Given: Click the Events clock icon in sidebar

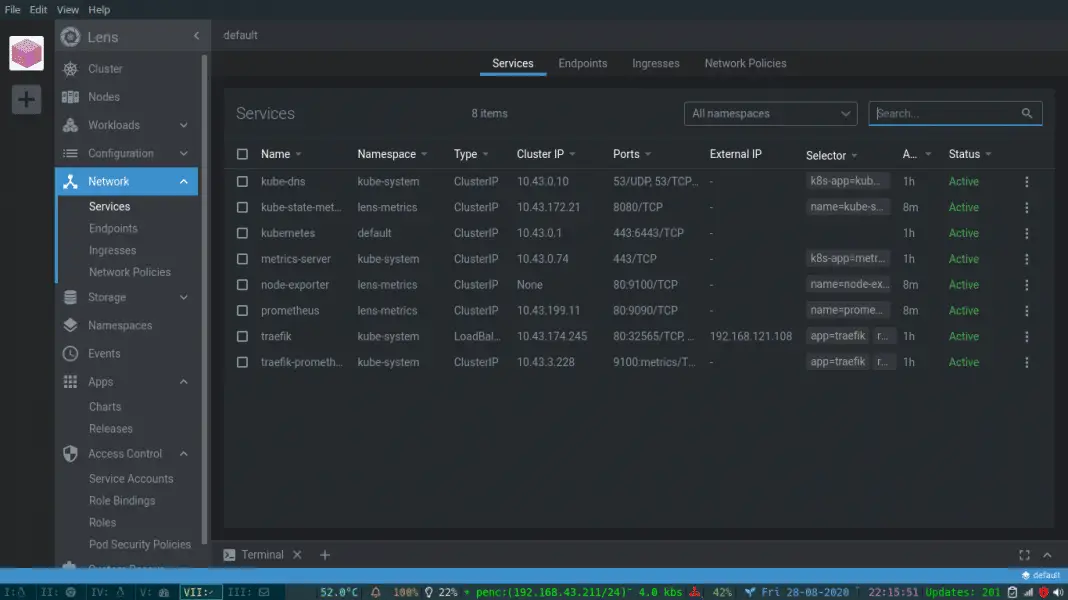Looking at the screenshot, I should (69, 353).
